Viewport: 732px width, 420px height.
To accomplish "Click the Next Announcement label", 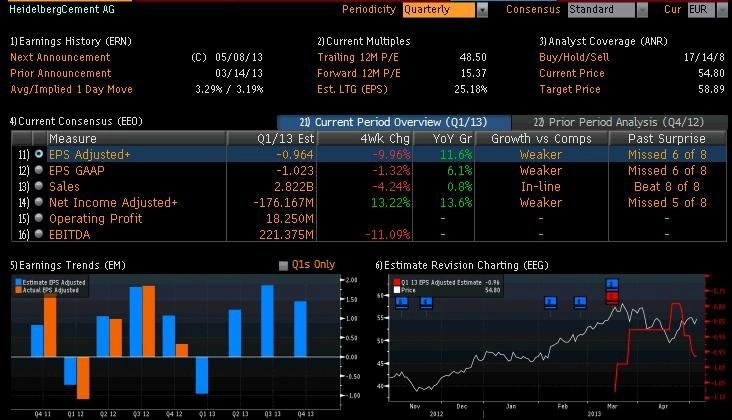I will pos(60,57).
